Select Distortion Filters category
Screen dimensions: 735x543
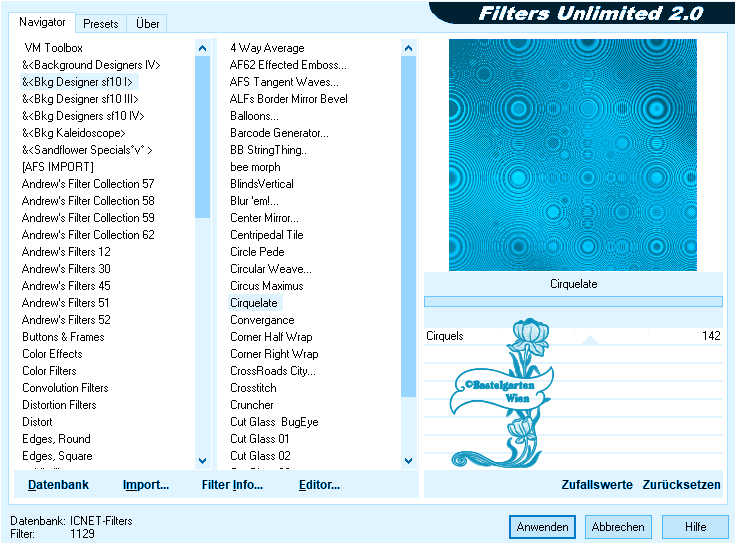click(59, 405)
